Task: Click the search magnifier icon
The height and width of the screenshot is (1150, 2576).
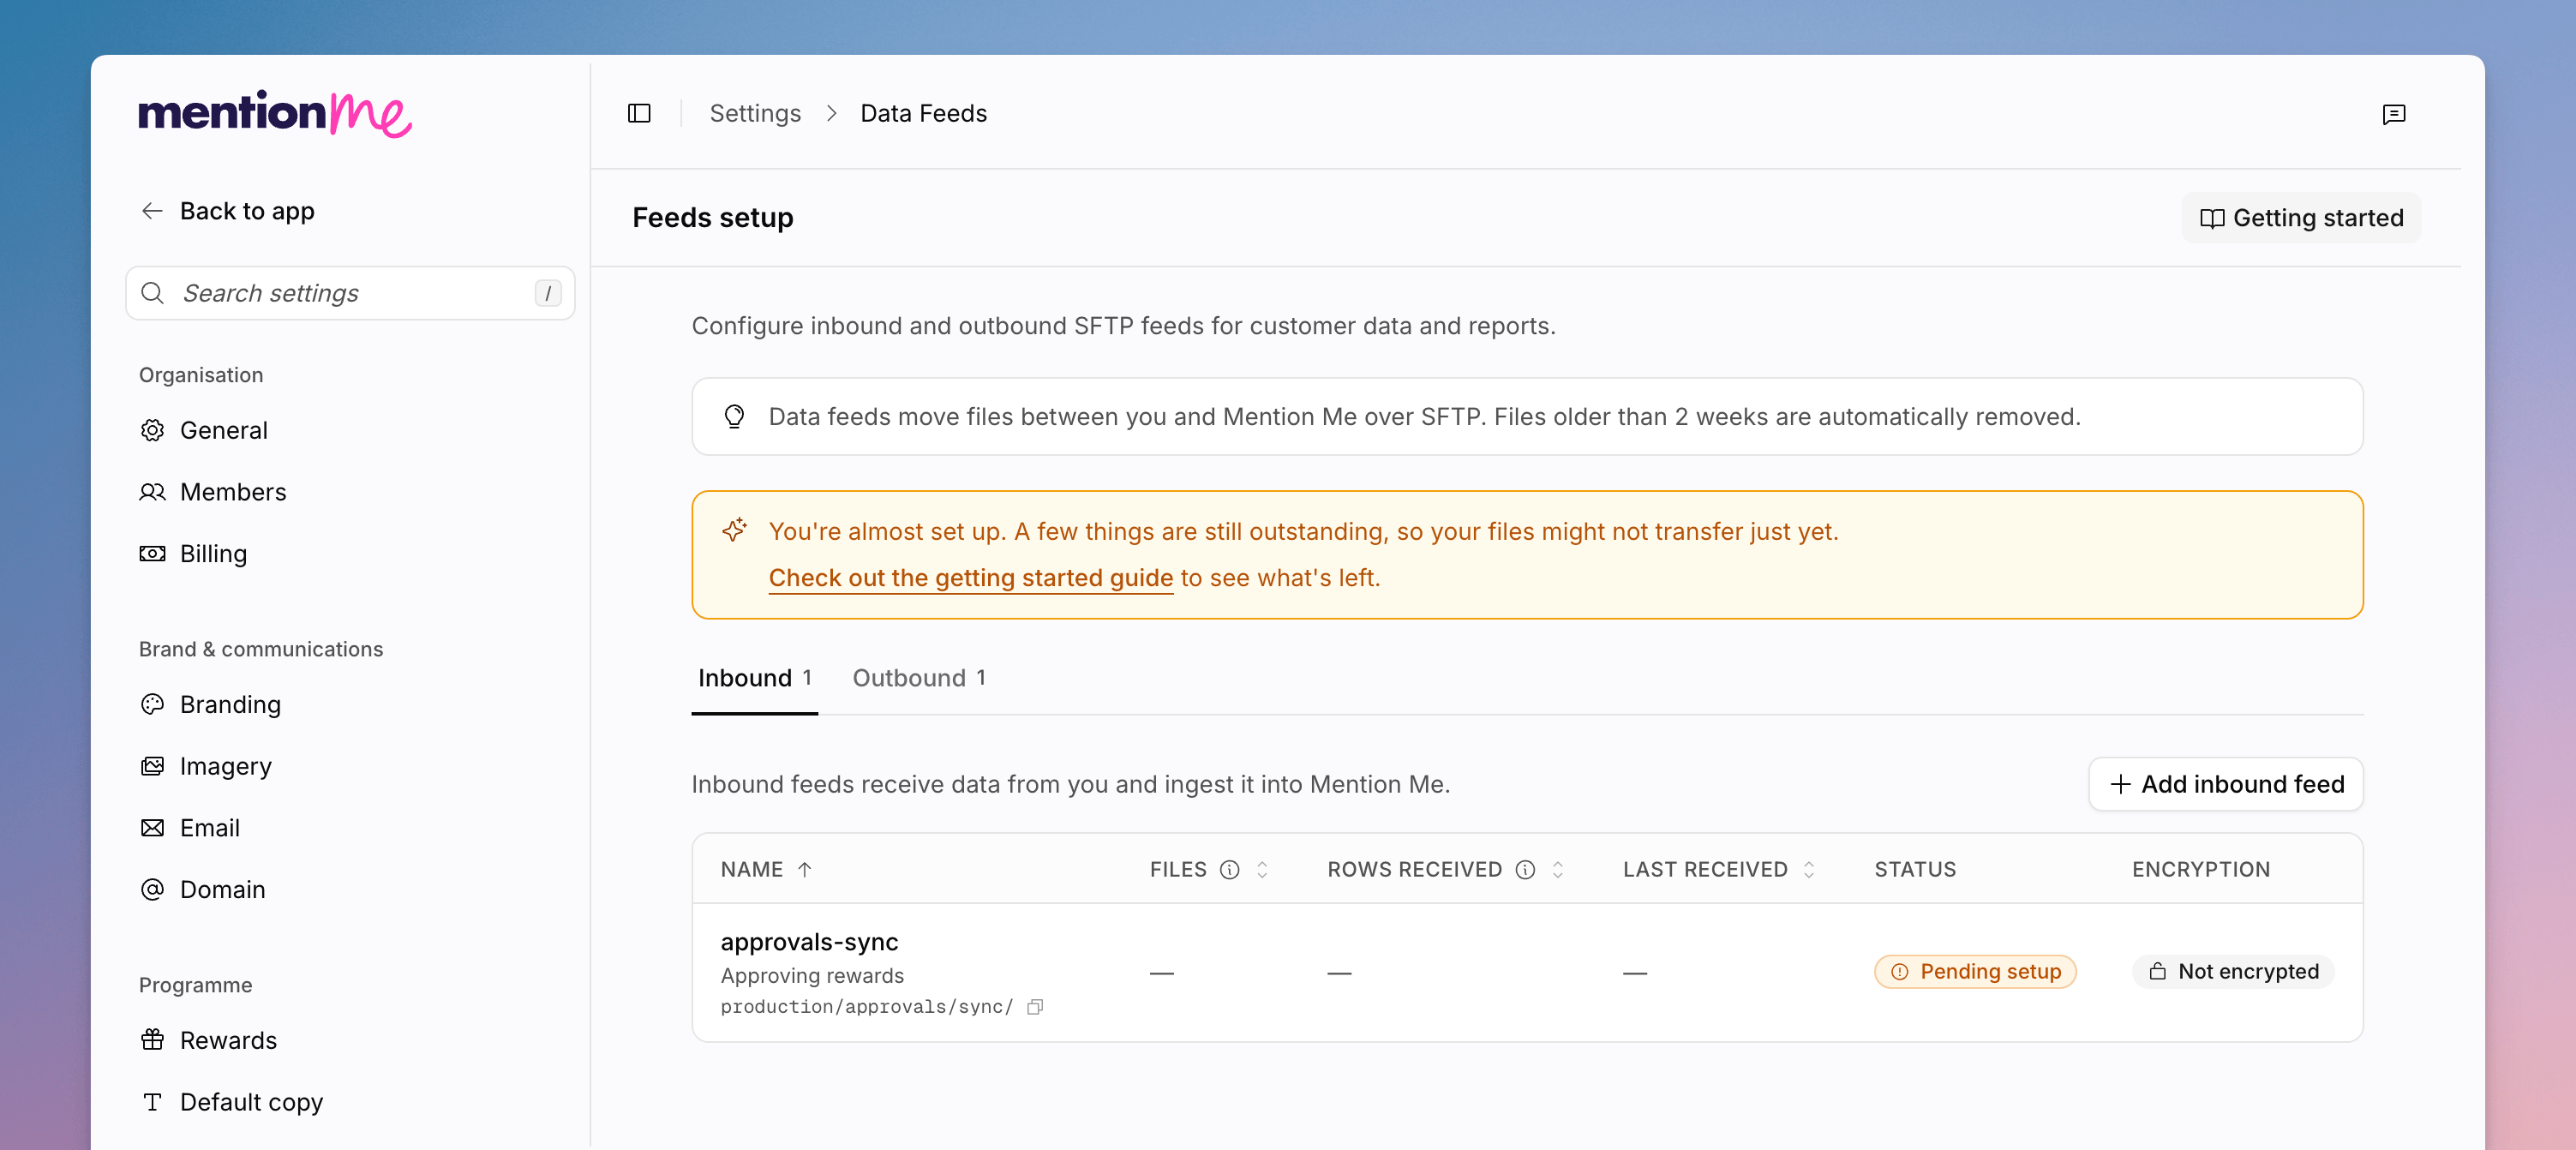Action: [152, 293]
